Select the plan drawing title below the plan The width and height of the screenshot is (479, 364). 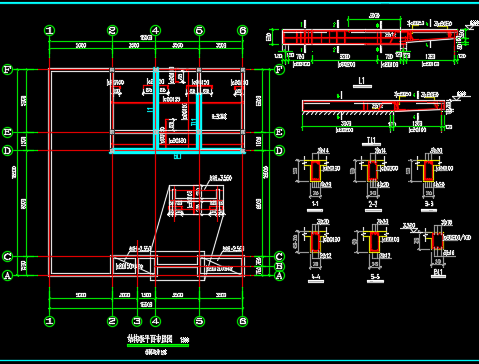[150, 339]
